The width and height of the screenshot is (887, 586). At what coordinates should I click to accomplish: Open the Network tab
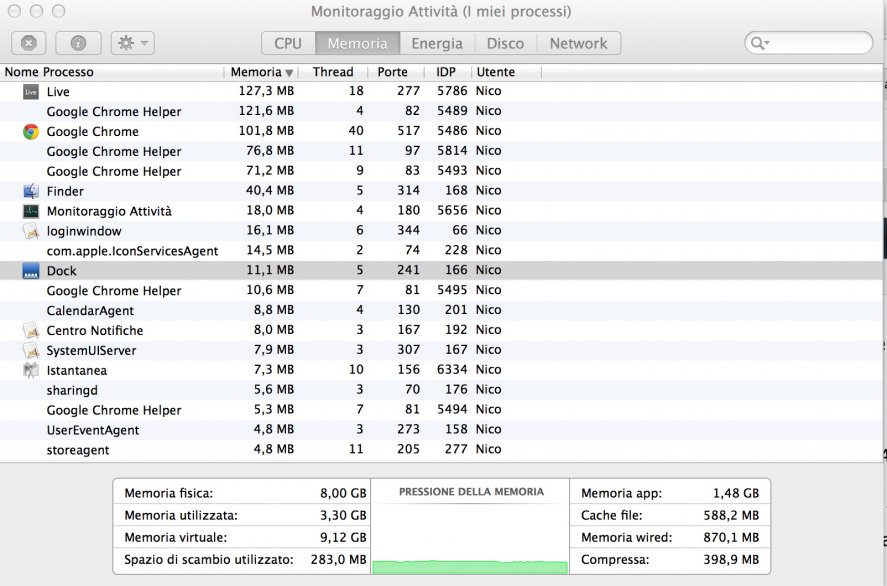[x=578, y=43]
